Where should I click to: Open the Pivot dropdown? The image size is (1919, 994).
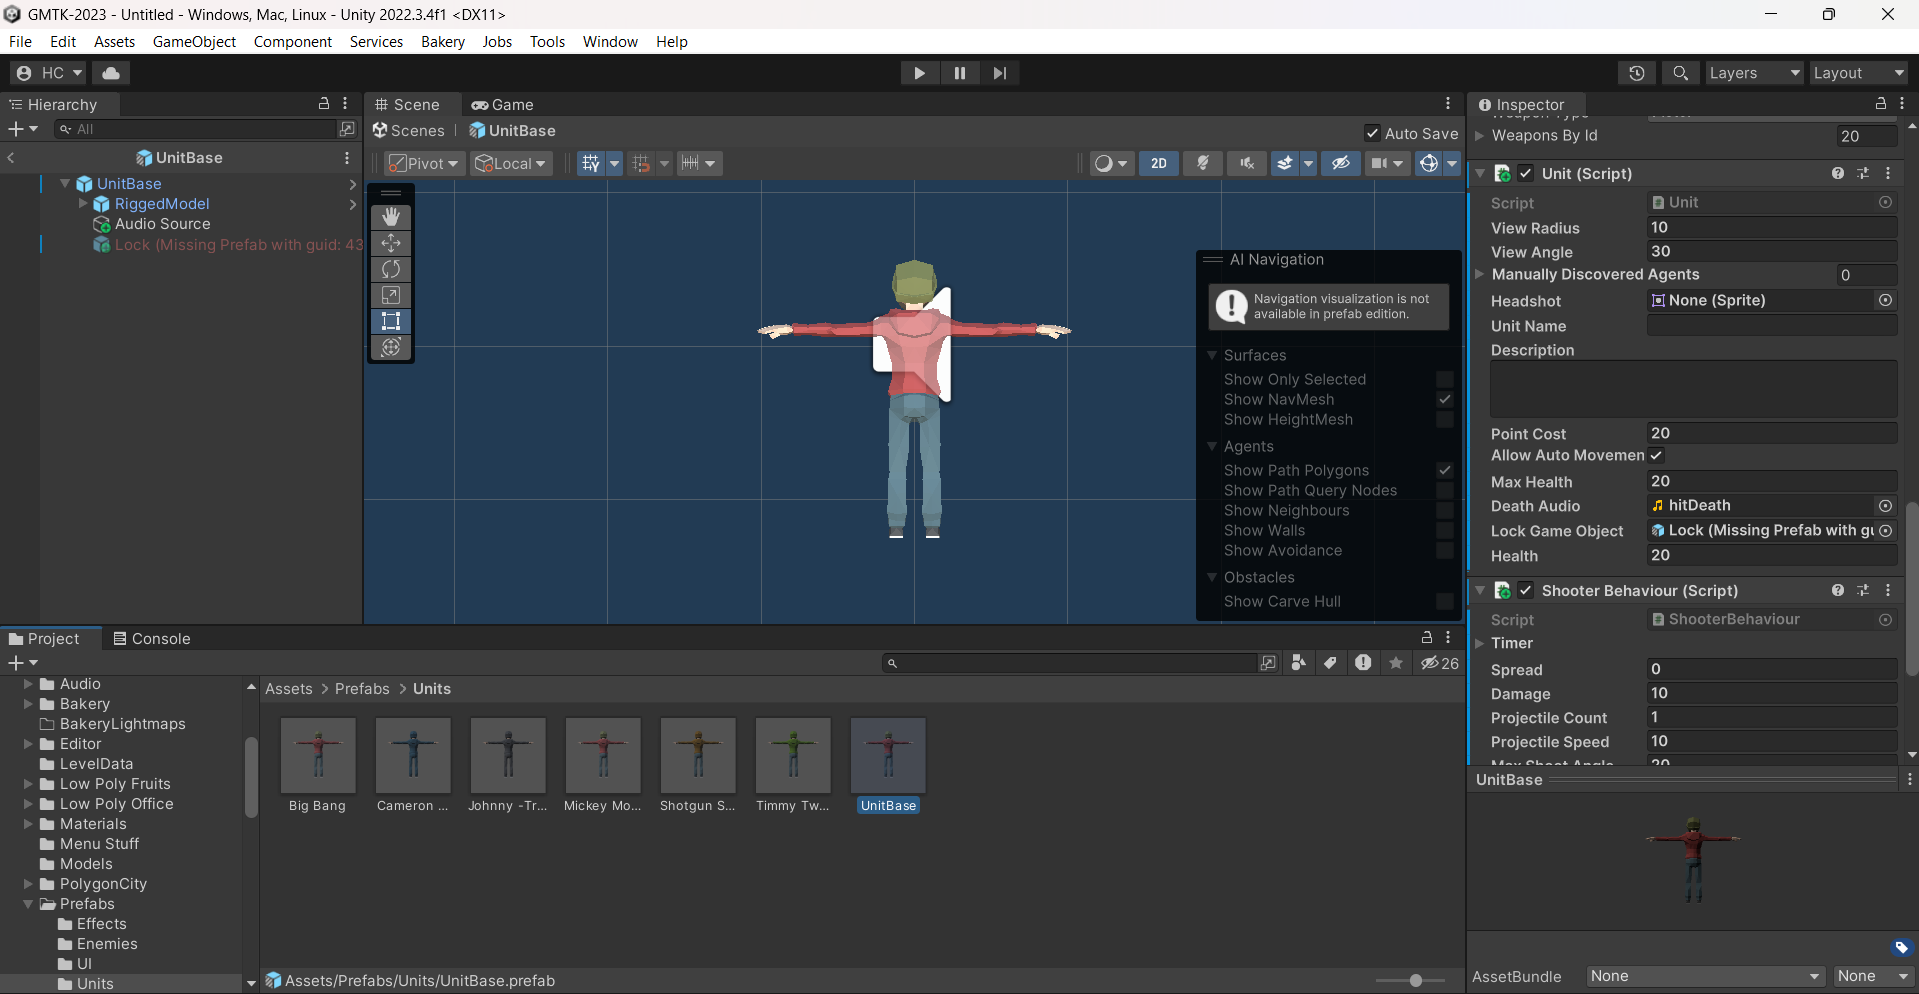coord(425,163)
